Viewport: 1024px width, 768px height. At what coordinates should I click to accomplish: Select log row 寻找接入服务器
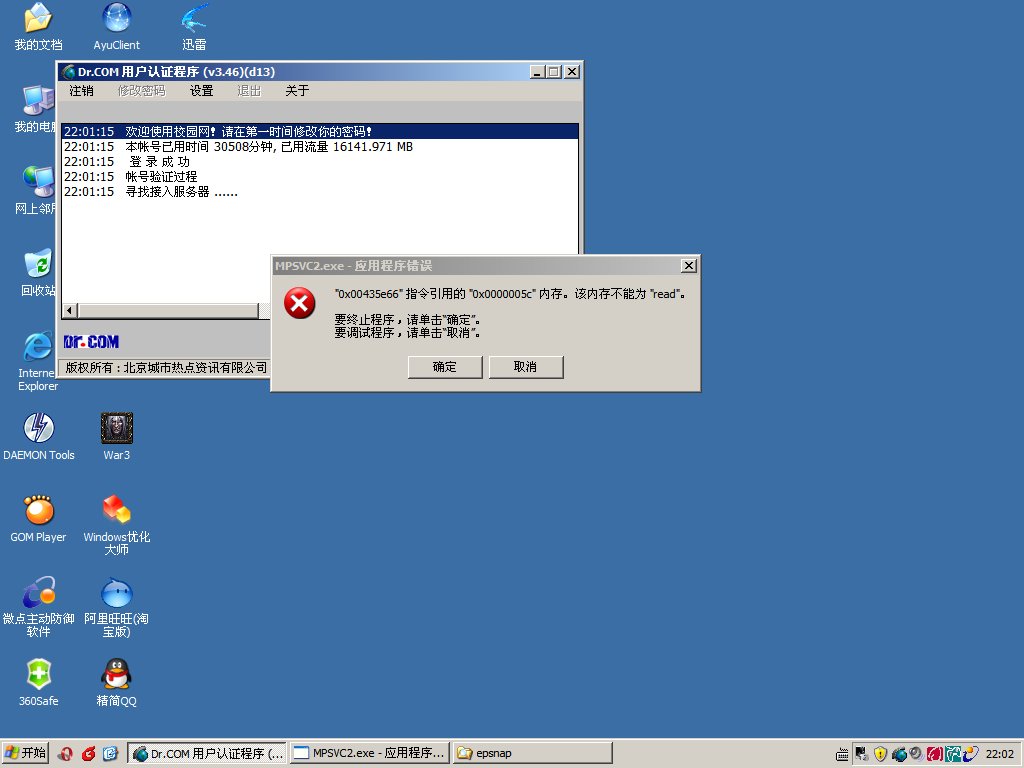coord(320,191)
